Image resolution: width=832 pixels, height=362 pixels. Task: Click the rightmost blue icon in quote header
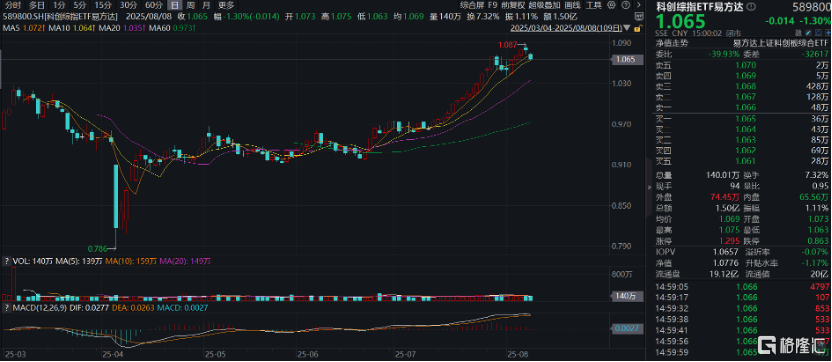coord(828,32)
